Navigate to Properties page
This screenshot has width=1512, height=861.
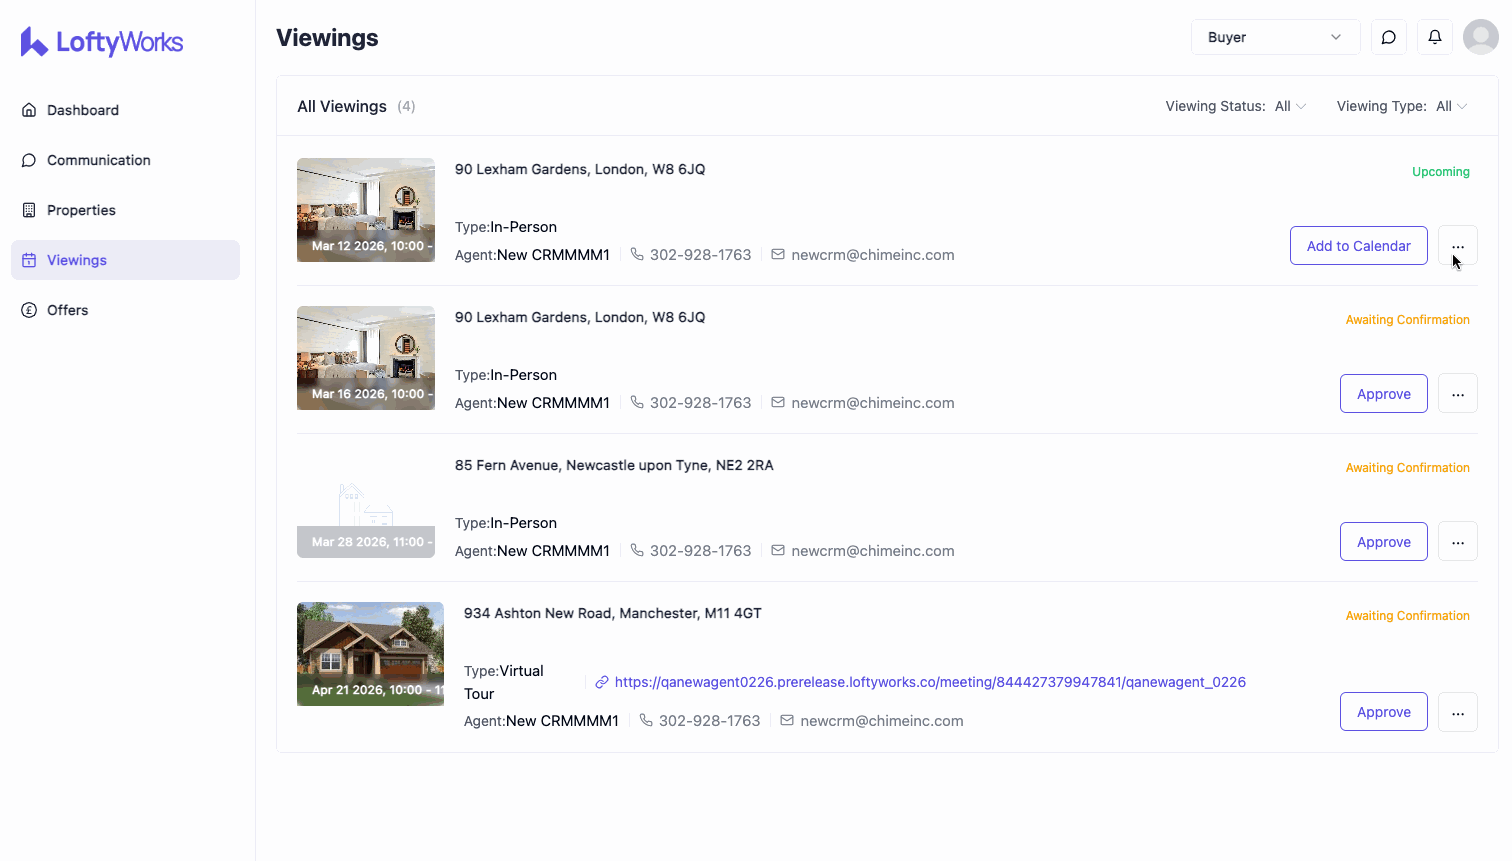pyautogui.click(x=81, y=210)
